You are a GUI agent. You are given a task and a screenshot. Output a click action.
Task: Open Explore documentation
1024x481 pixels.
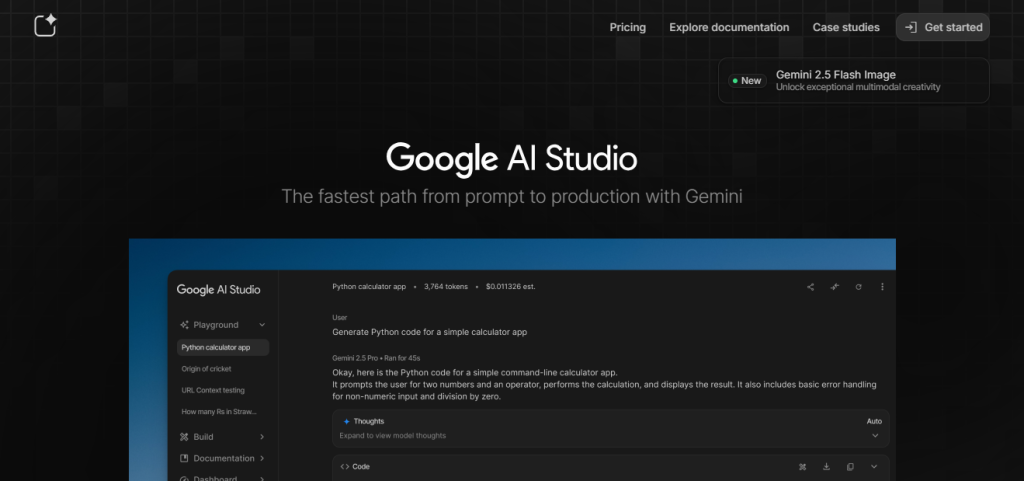tap(729, 27)
